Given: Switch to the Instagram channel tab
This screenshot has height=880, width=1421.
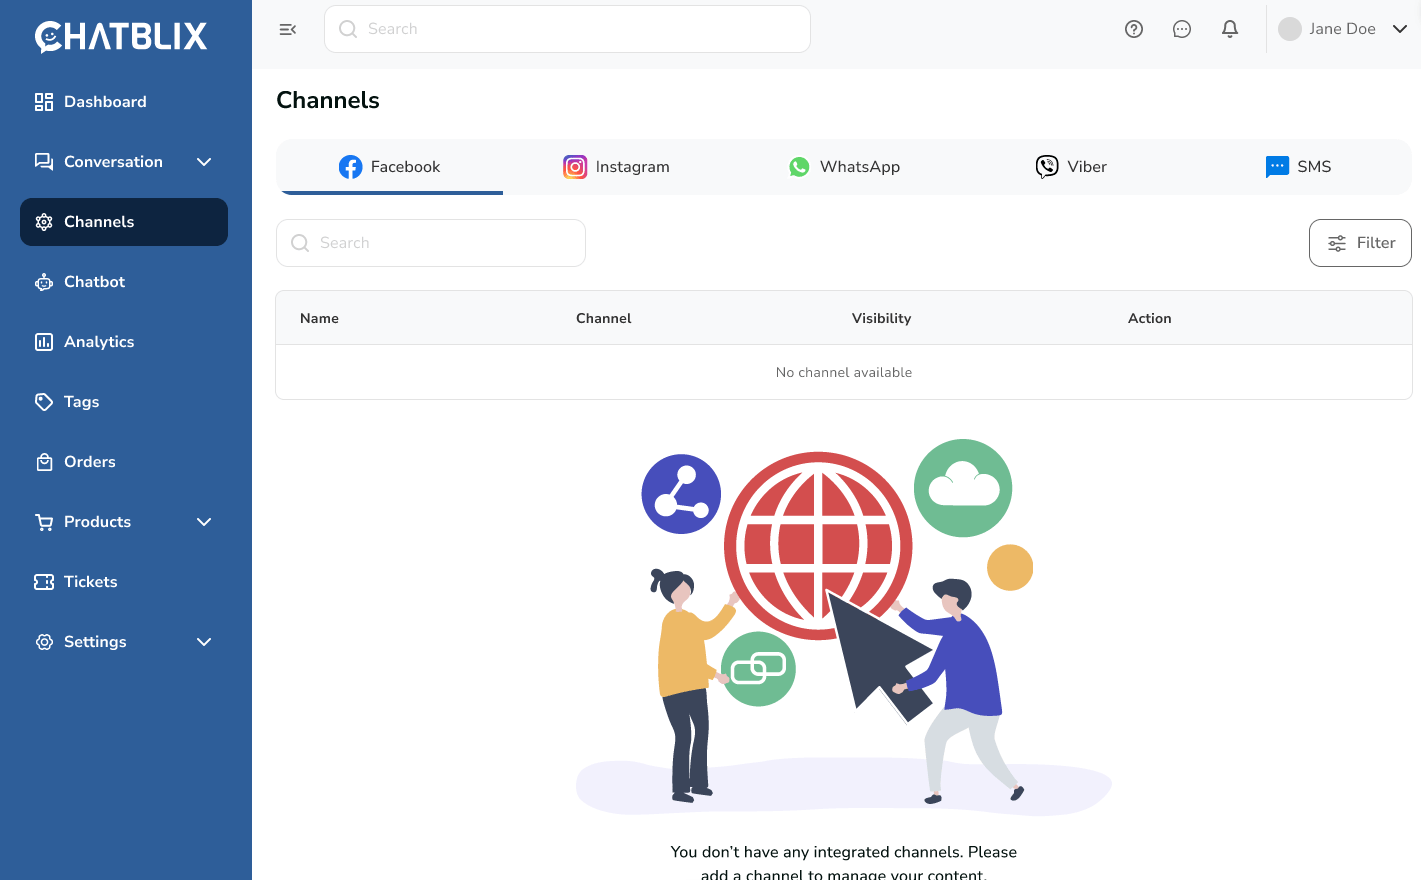Looking at the screenshot, I should 616,166.
